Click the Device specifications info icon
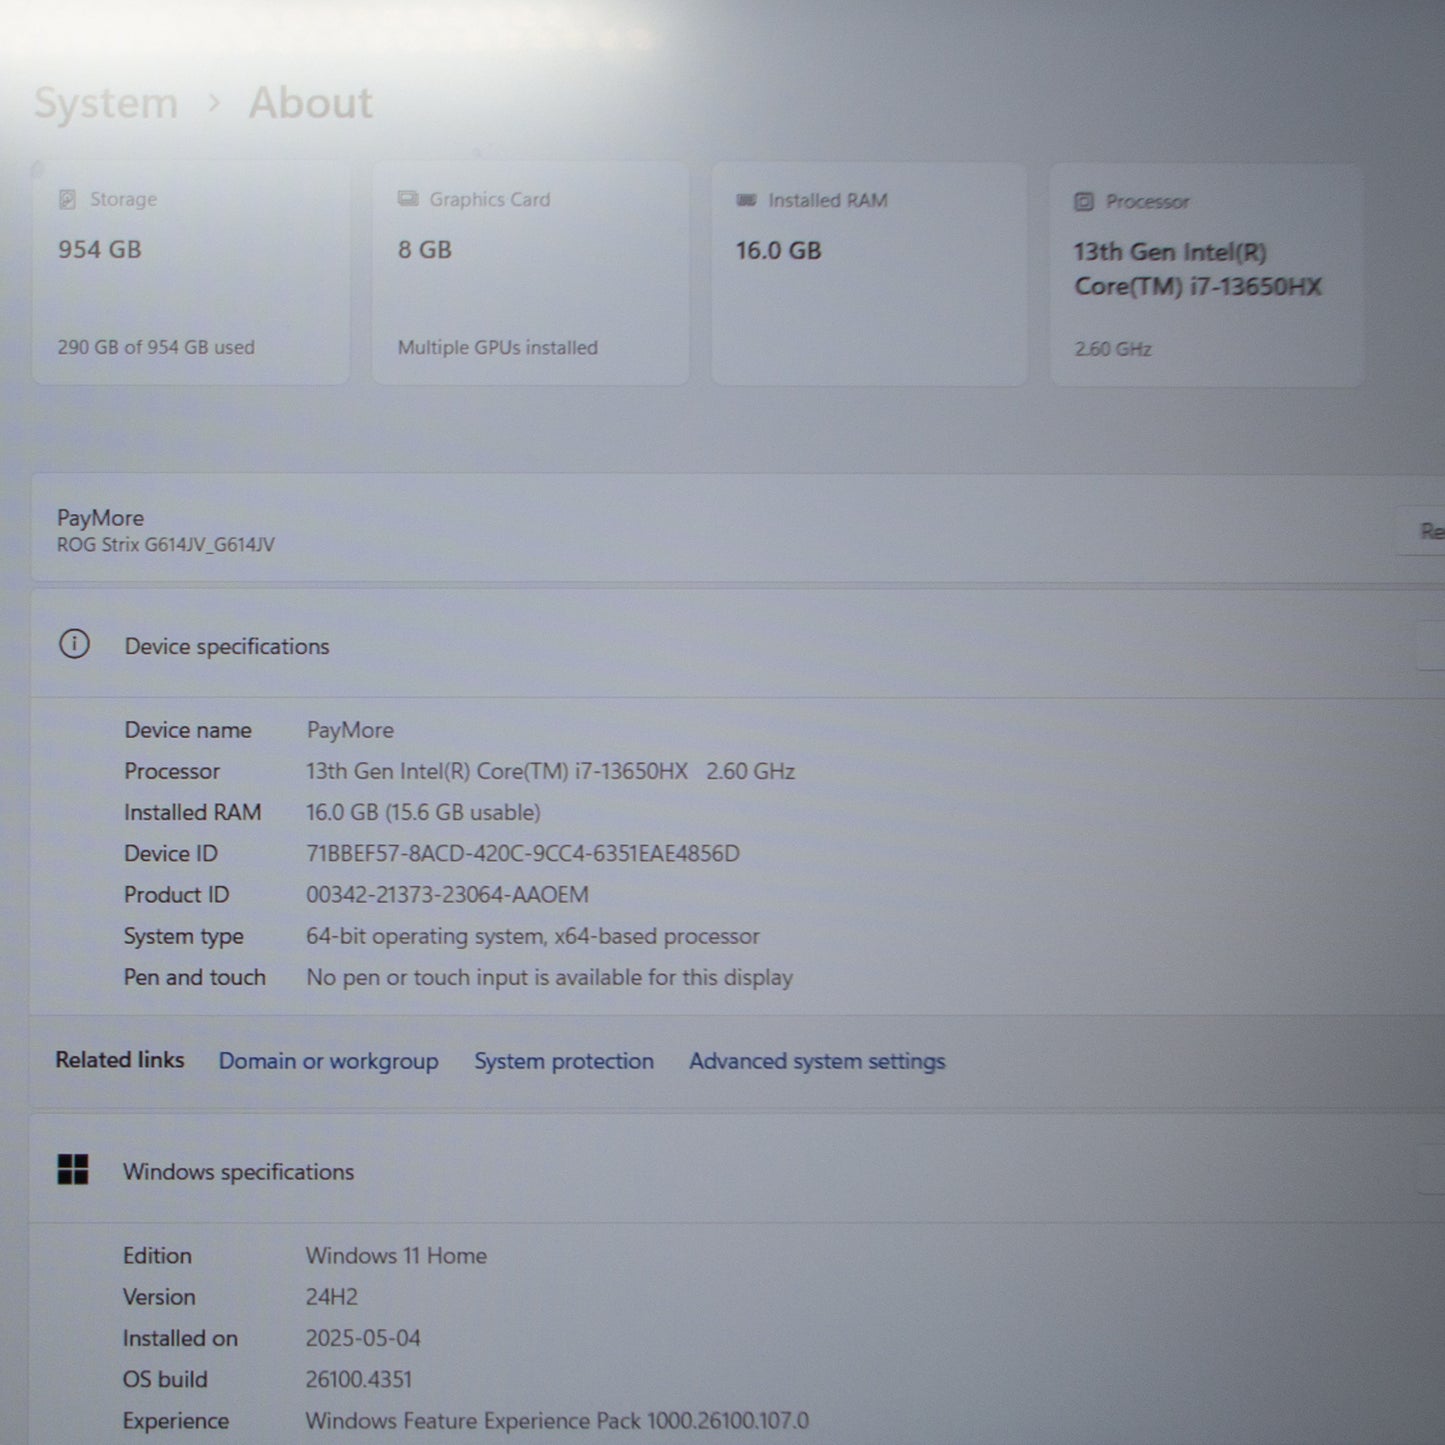Viewport: 1445px width, 1445px height. coord(74,645)
